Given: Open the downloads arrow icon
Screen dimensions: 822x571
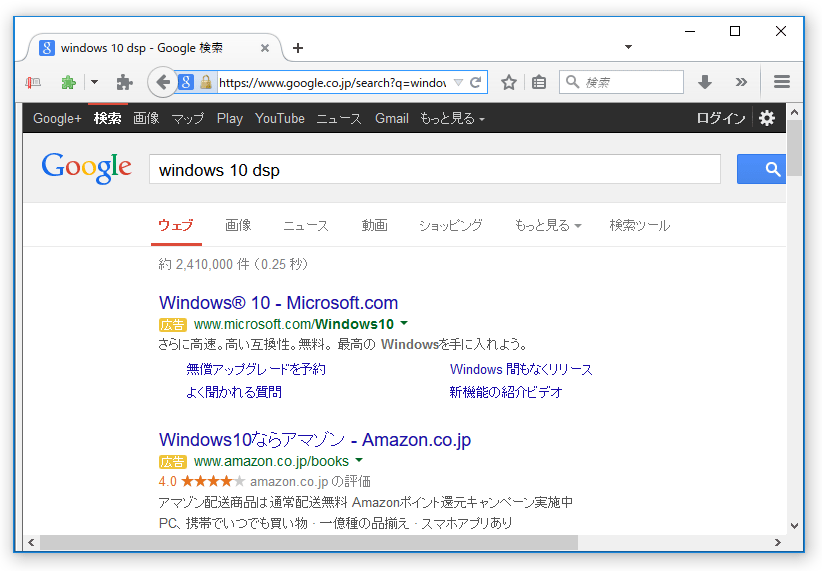Looking at the screenshot, I should [x=705, y=82].
